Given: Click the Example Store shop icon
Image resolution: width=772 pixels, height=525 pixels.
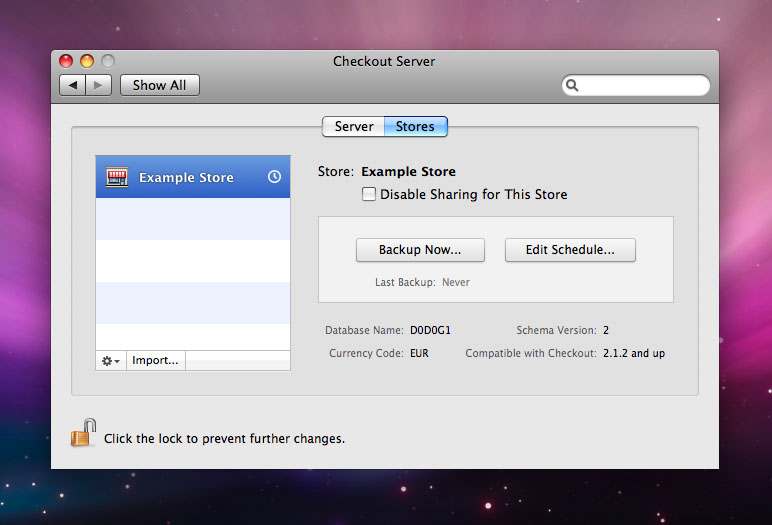Looking at the screenshot, I should coord(117,177).
